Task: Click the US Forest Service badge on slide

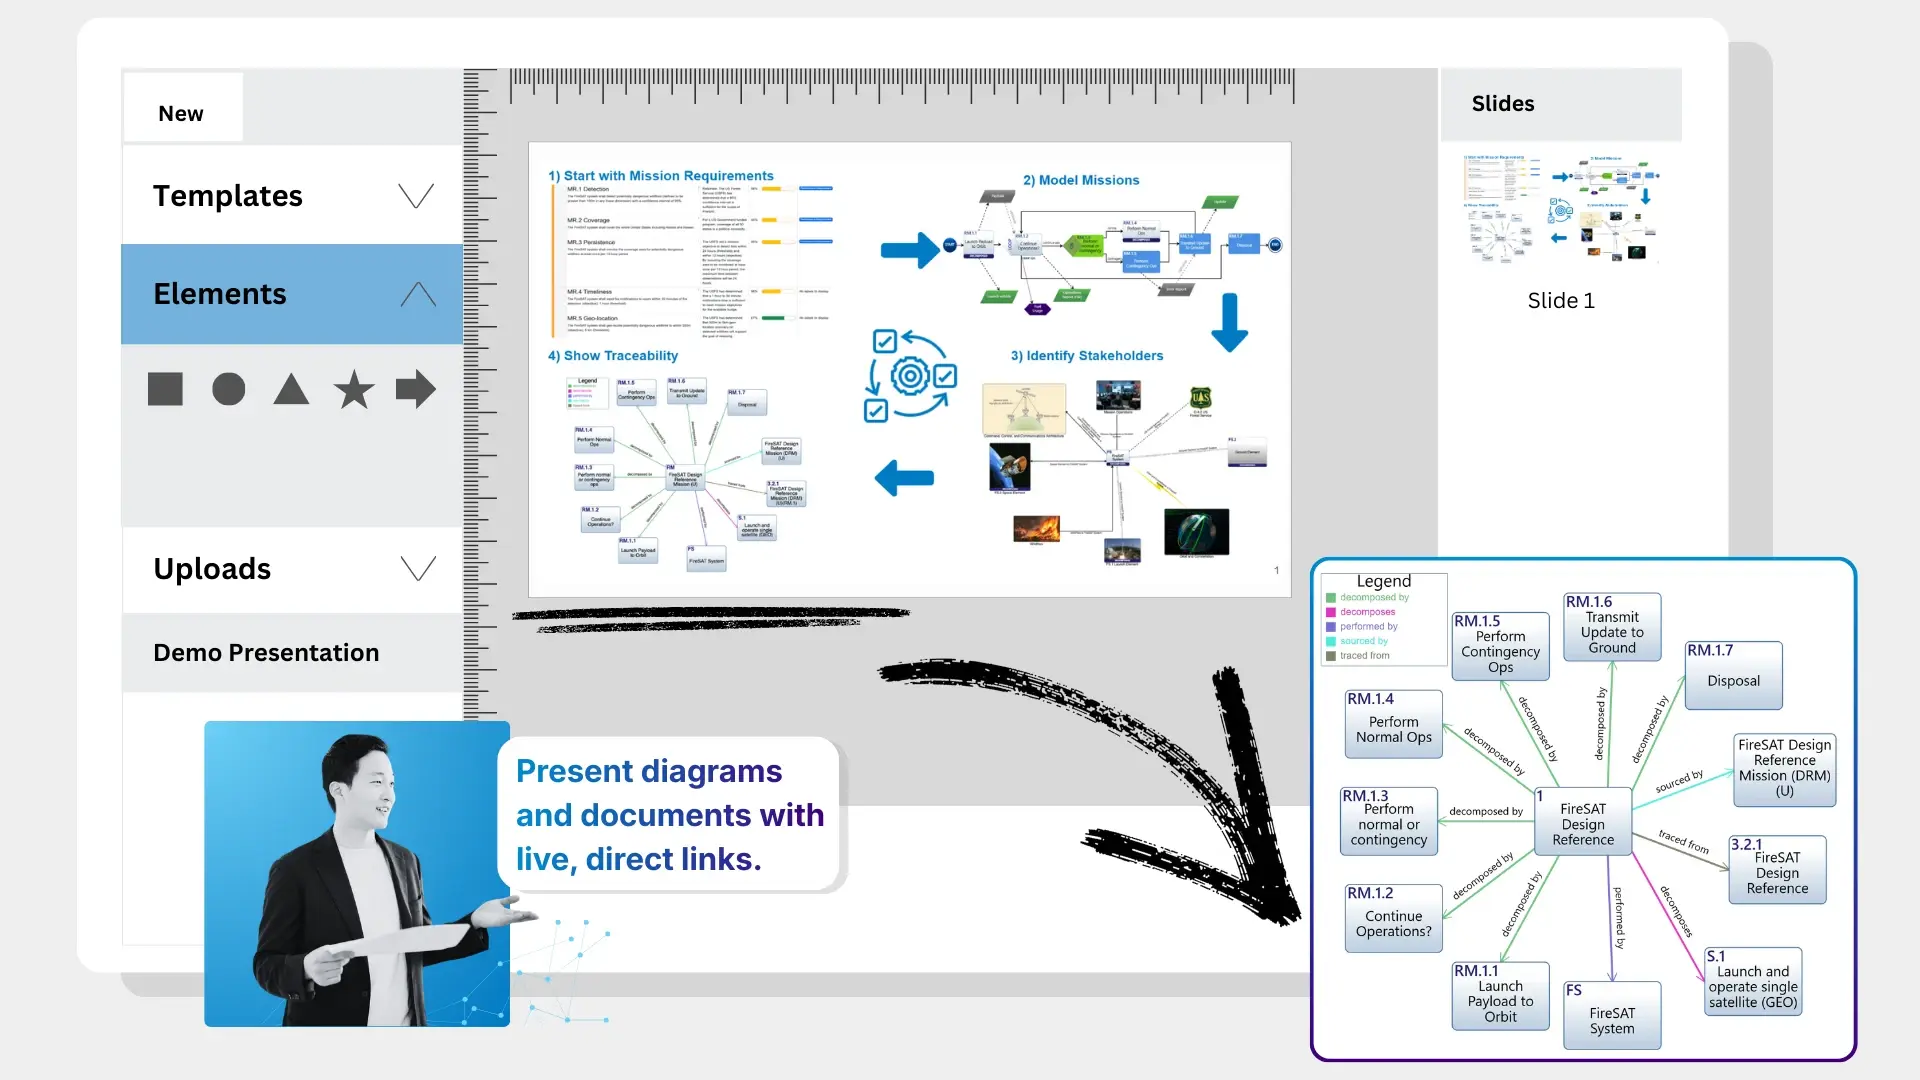Action: coord(1201,399)
